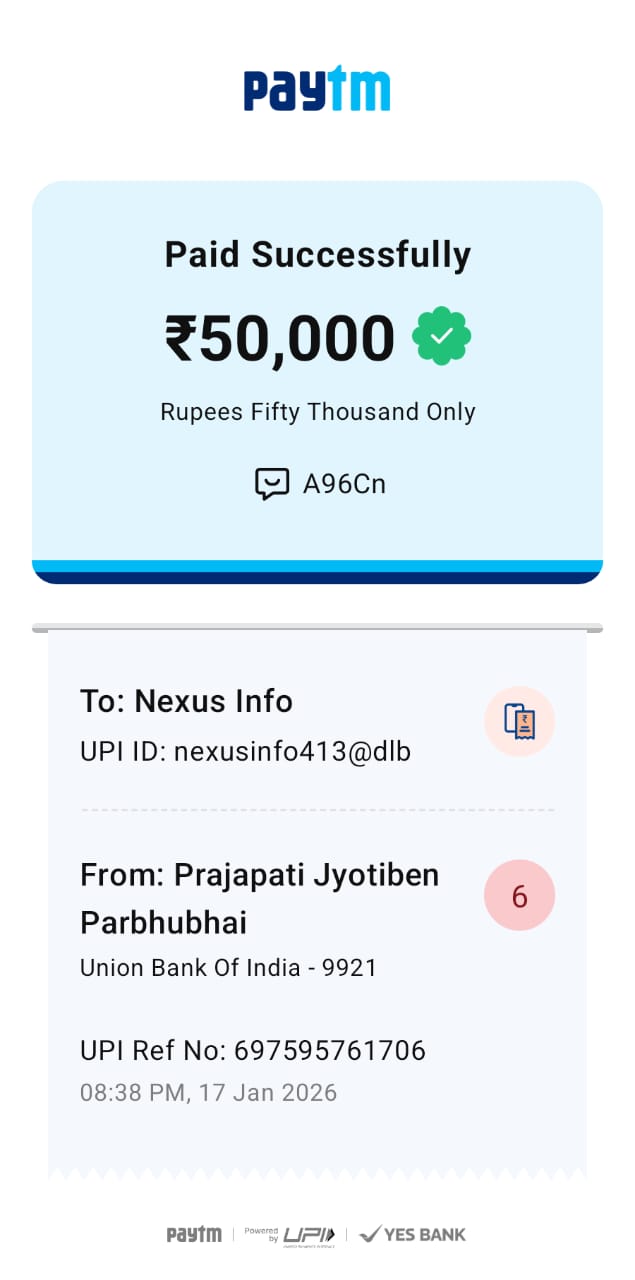Click the small Paytm logo in footer
The width and height of the screenshot is (635, 1280).
[x=194, y=1234]
